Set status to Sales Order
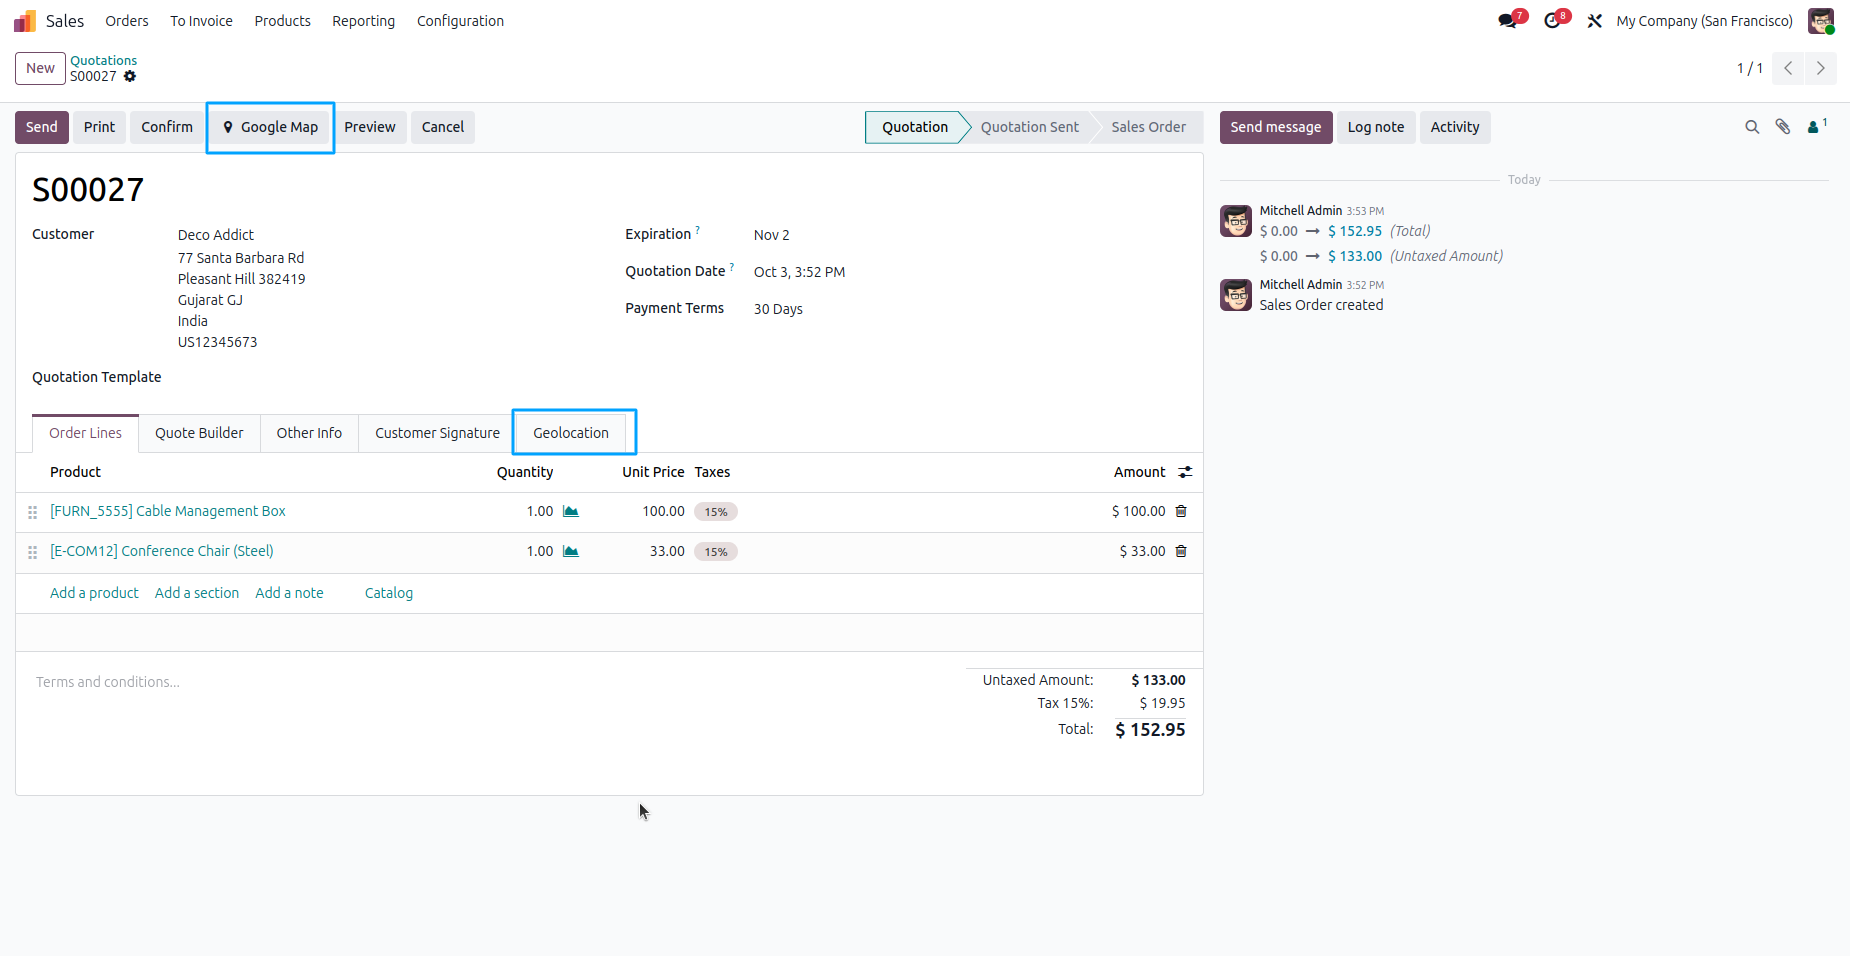 pyautogui.click(x=1148, y=127)
